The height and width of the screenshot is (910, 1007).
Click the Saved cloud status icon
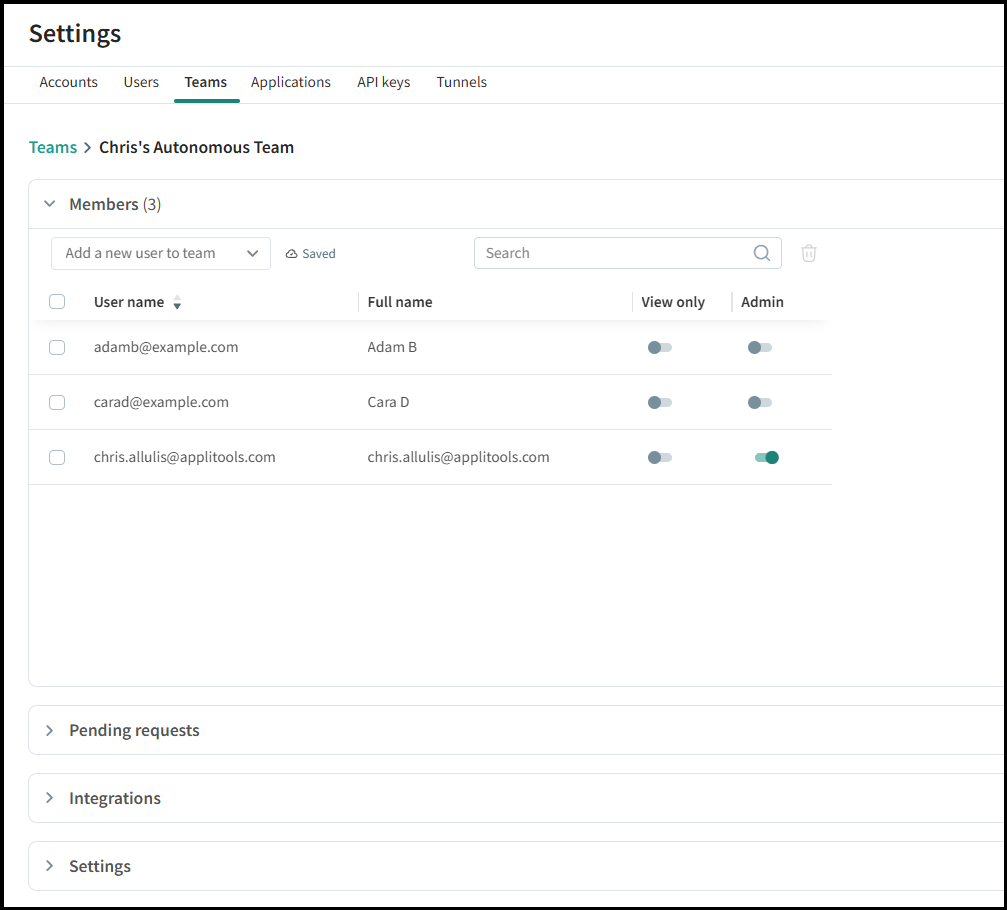tap(292, 254)
